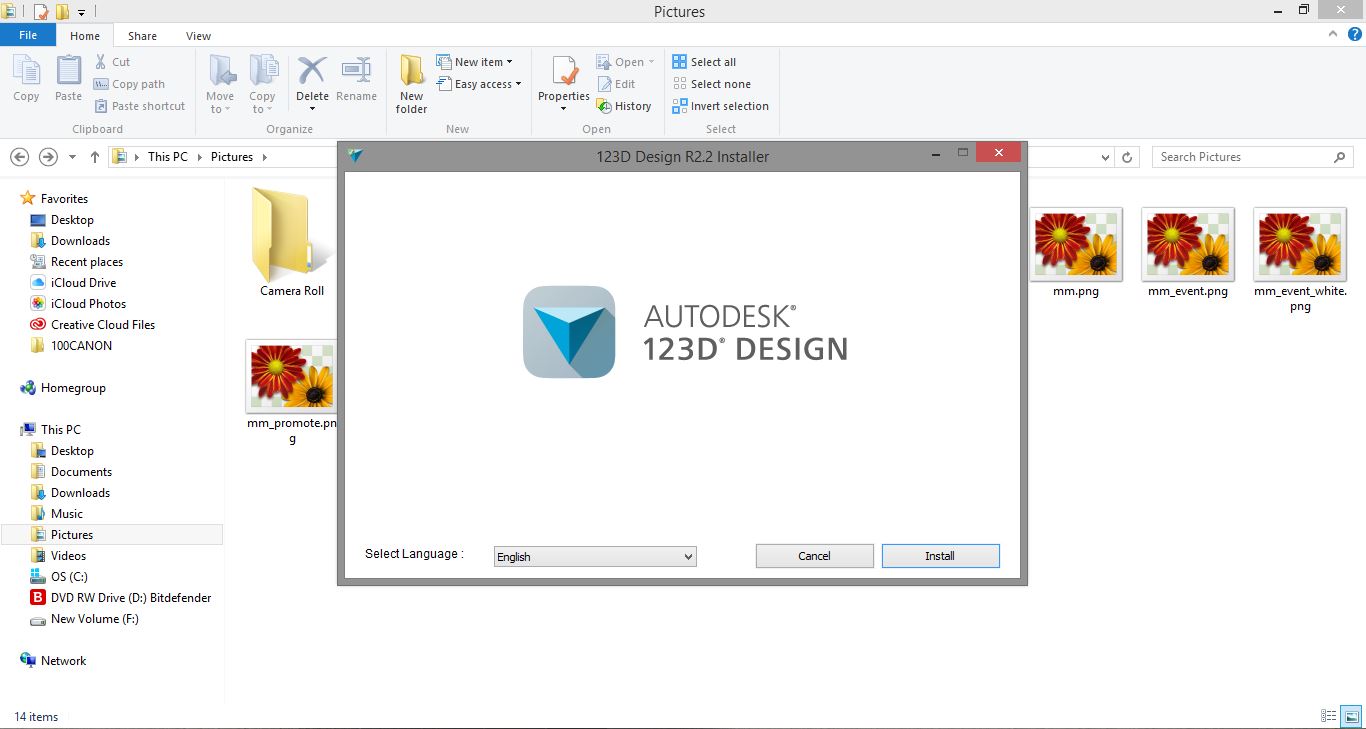Click the Forward navigation arrow
This screenshot has height=729, width=1366.
[x=48, y=157]
